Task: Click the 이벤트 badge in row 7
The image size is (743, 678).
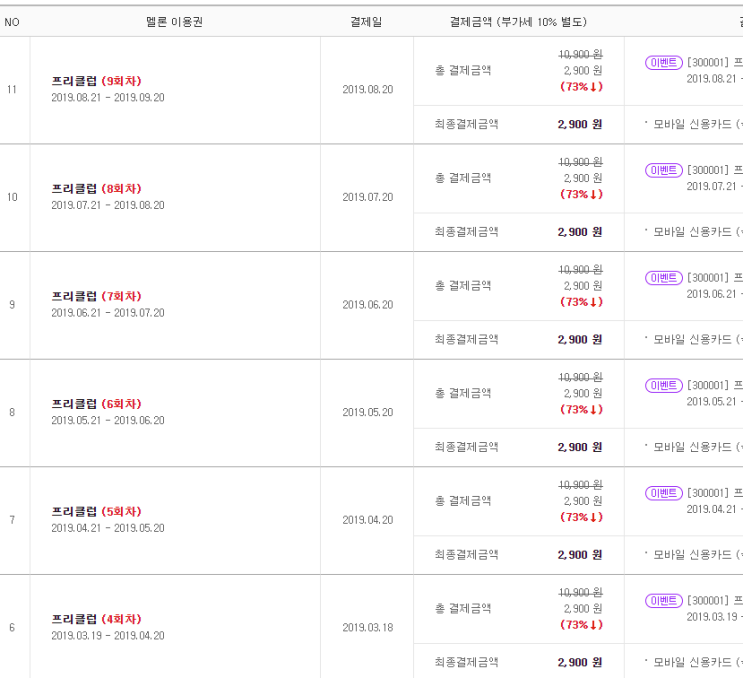Action: 663,493
